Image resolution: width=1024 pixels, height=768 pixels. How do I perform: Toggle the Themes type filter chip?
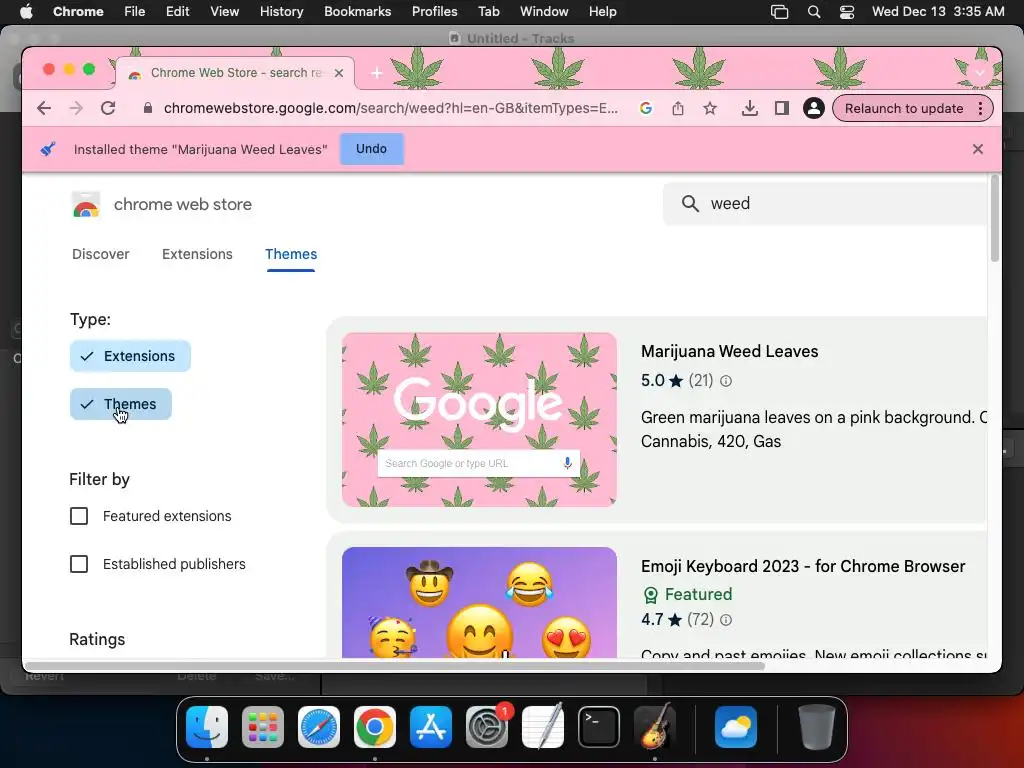(x=121, y=404)
